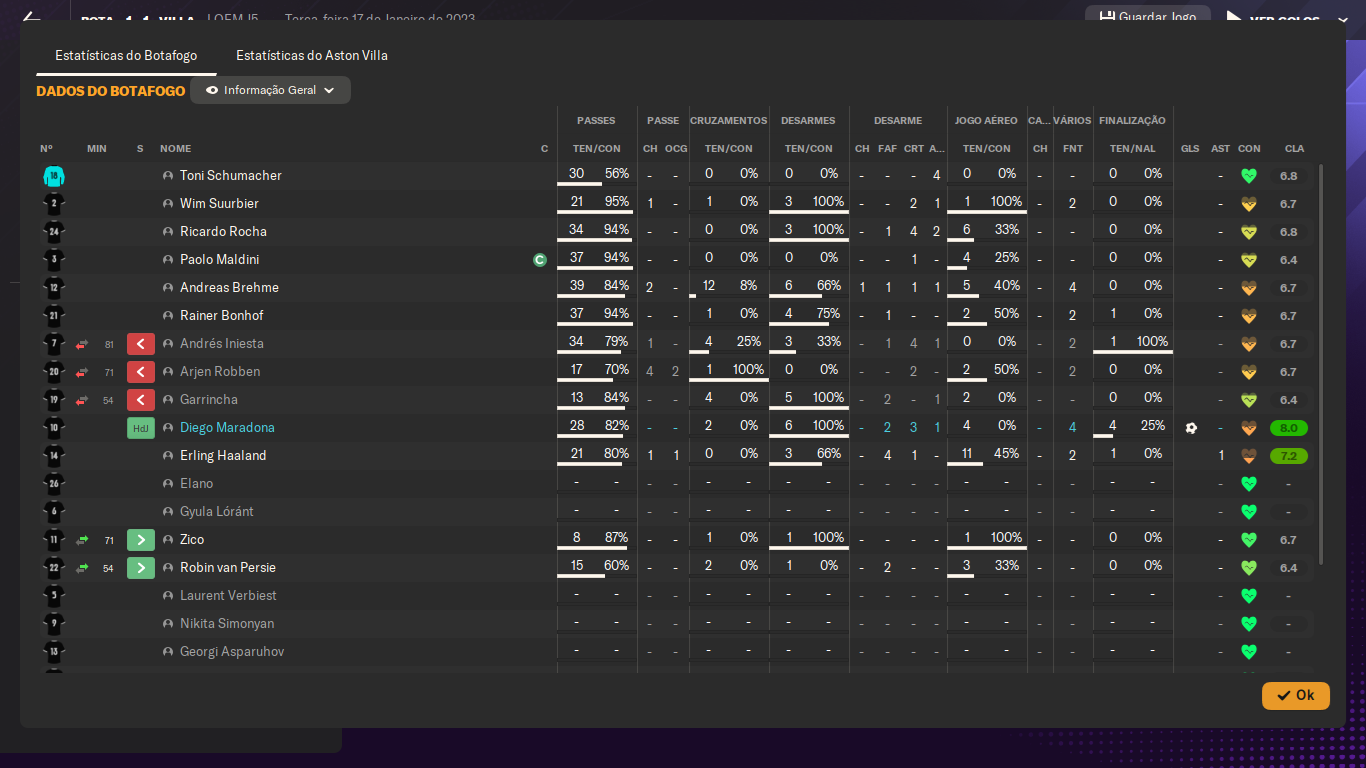Click Nikita Simonyan name
This screenshot has height=768, width=1366.
point(227,624)
